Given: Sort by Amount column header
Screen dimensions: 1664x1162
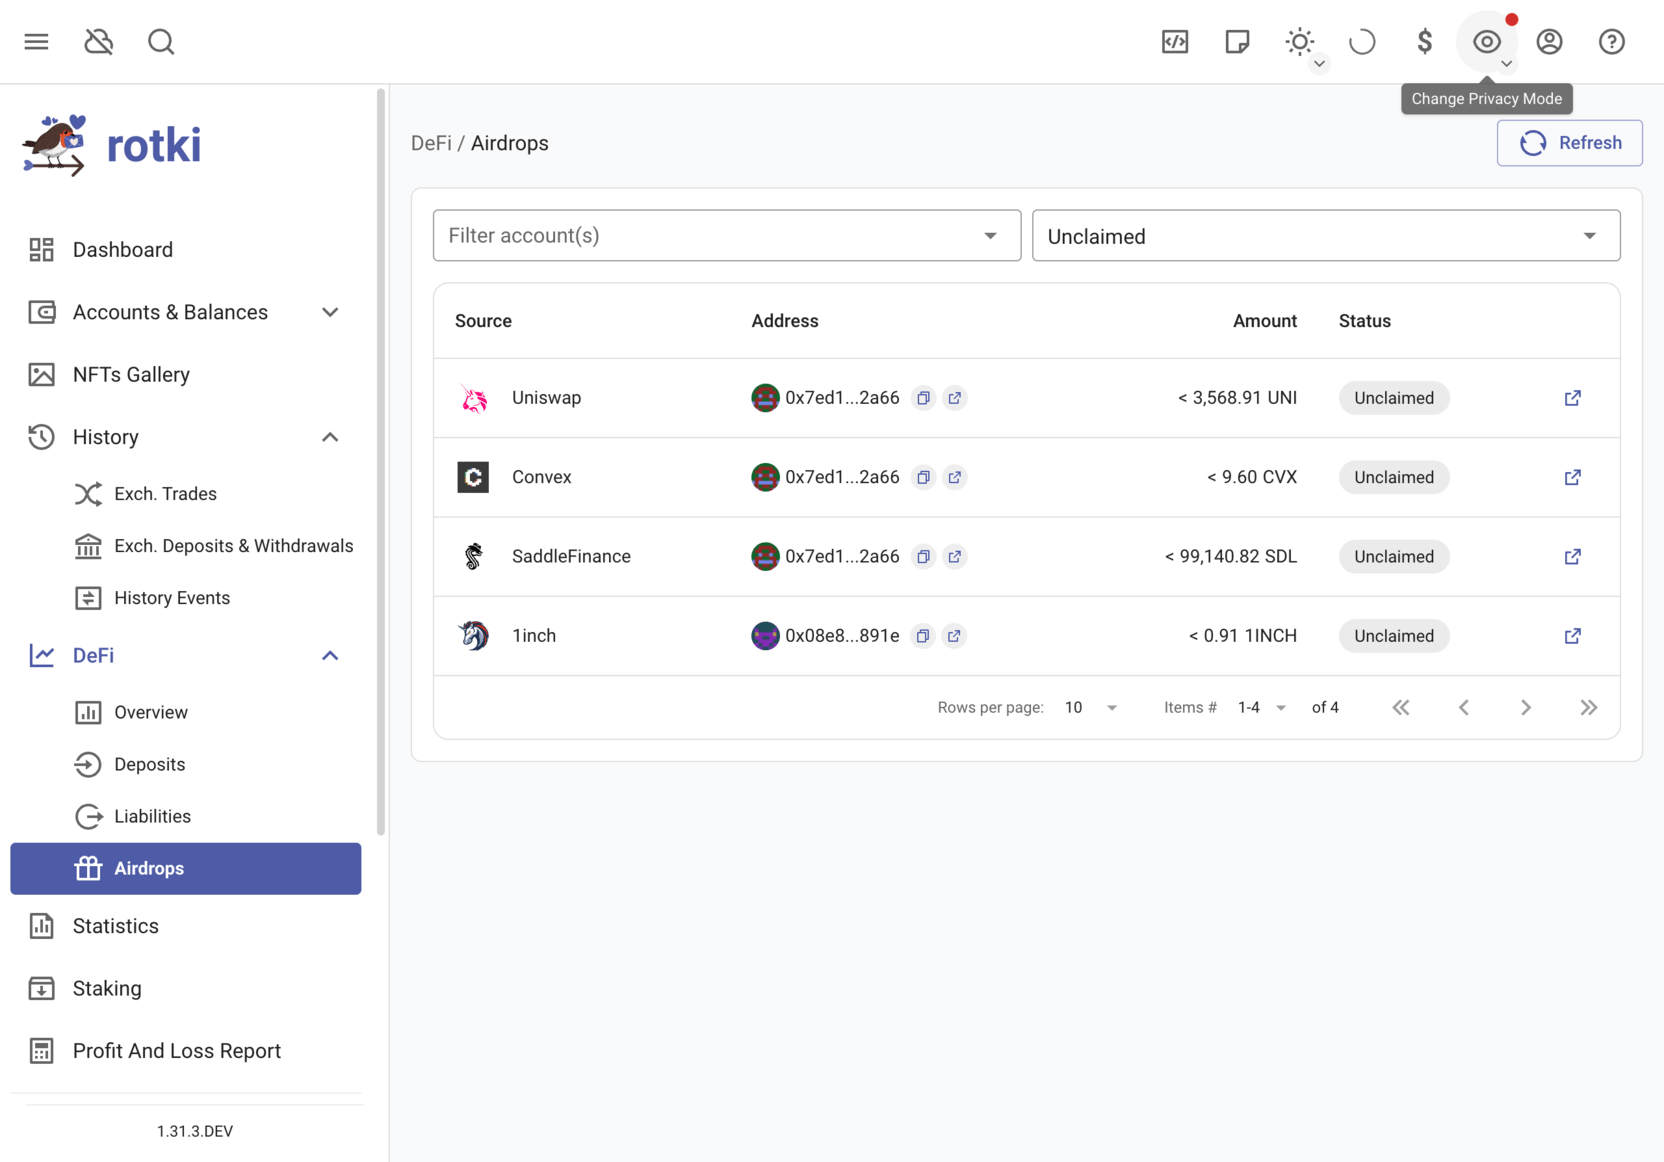Looking at the screenshot, I should pos(1264,321).
